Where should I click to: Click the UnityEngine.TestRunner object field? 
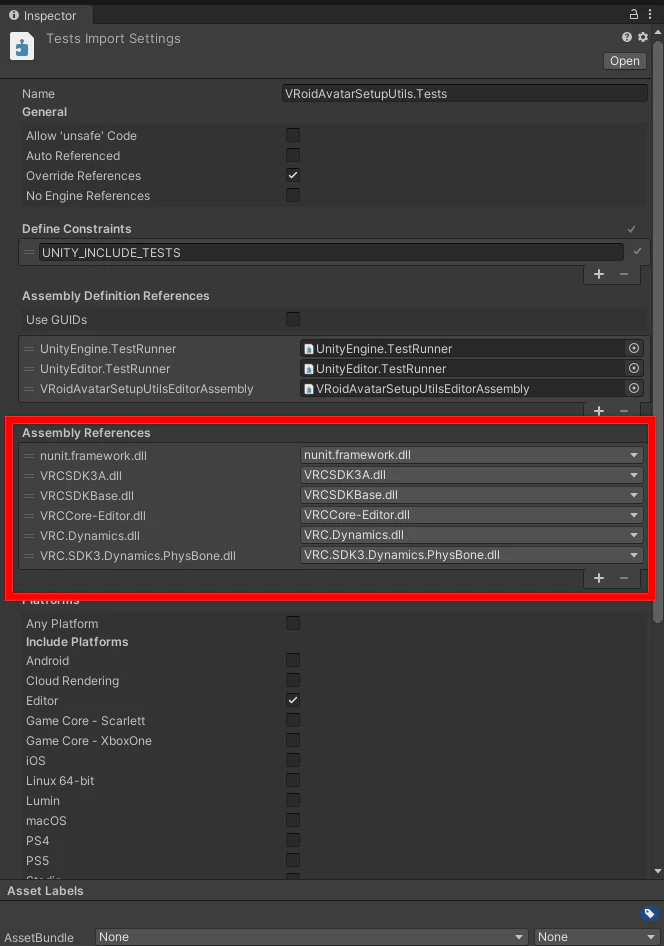point(464,348)
